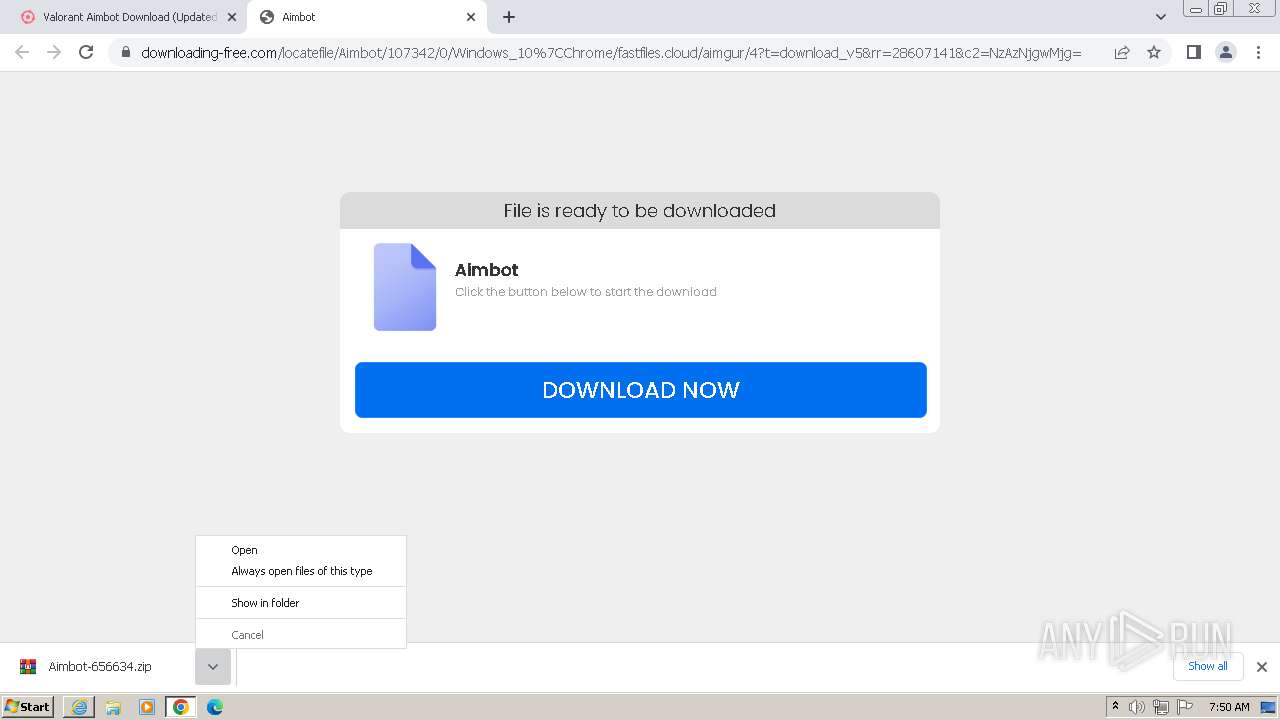Show hidden system tray icons
This screenshot has height=720, width=1280.
coord(1116,706)
